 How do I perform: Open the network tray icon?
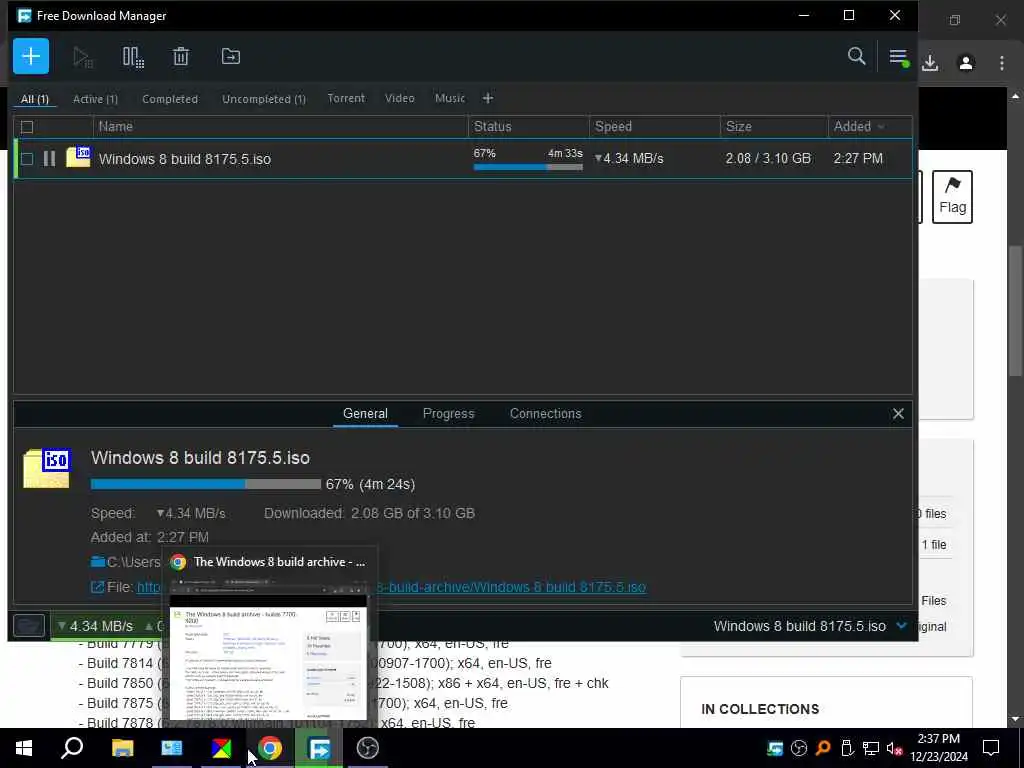[x=871, y=748]
